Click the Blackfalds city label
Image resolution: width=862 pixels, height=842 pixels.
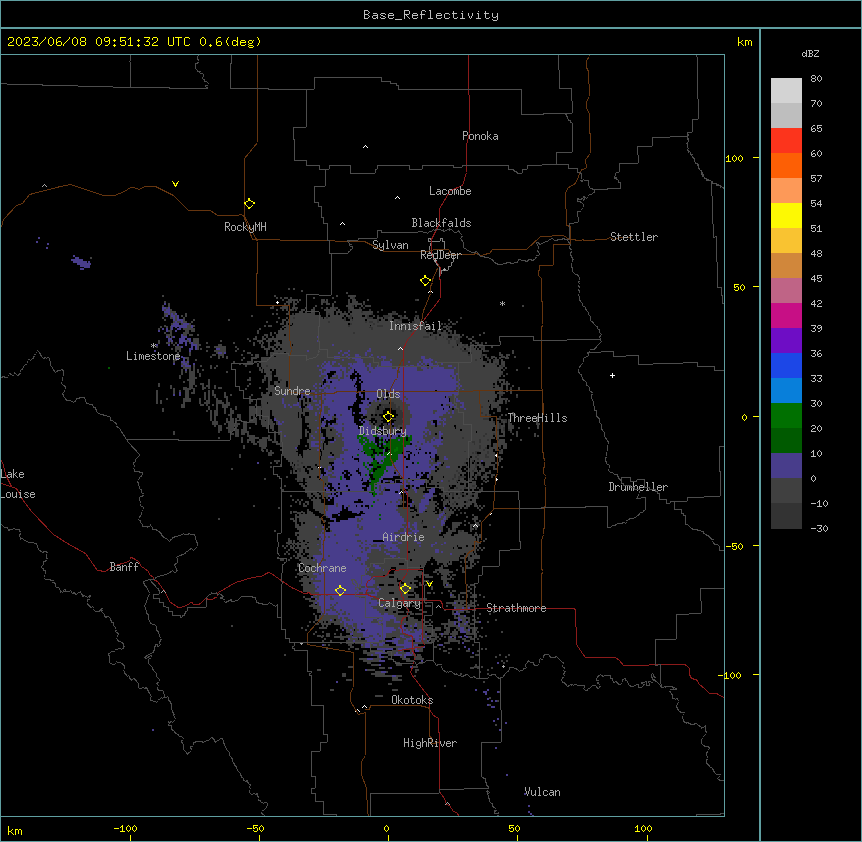441,223
